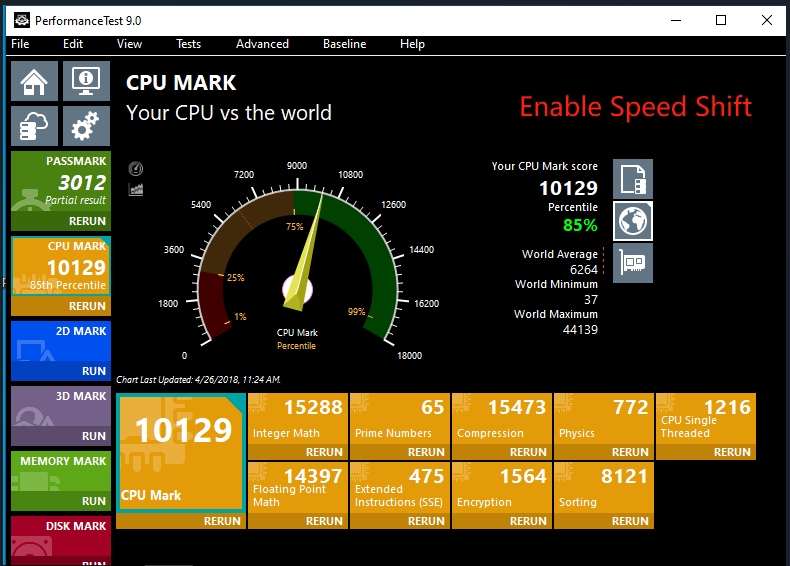Click the 85% percentile value
790x566 pixels.
point(580,225)
